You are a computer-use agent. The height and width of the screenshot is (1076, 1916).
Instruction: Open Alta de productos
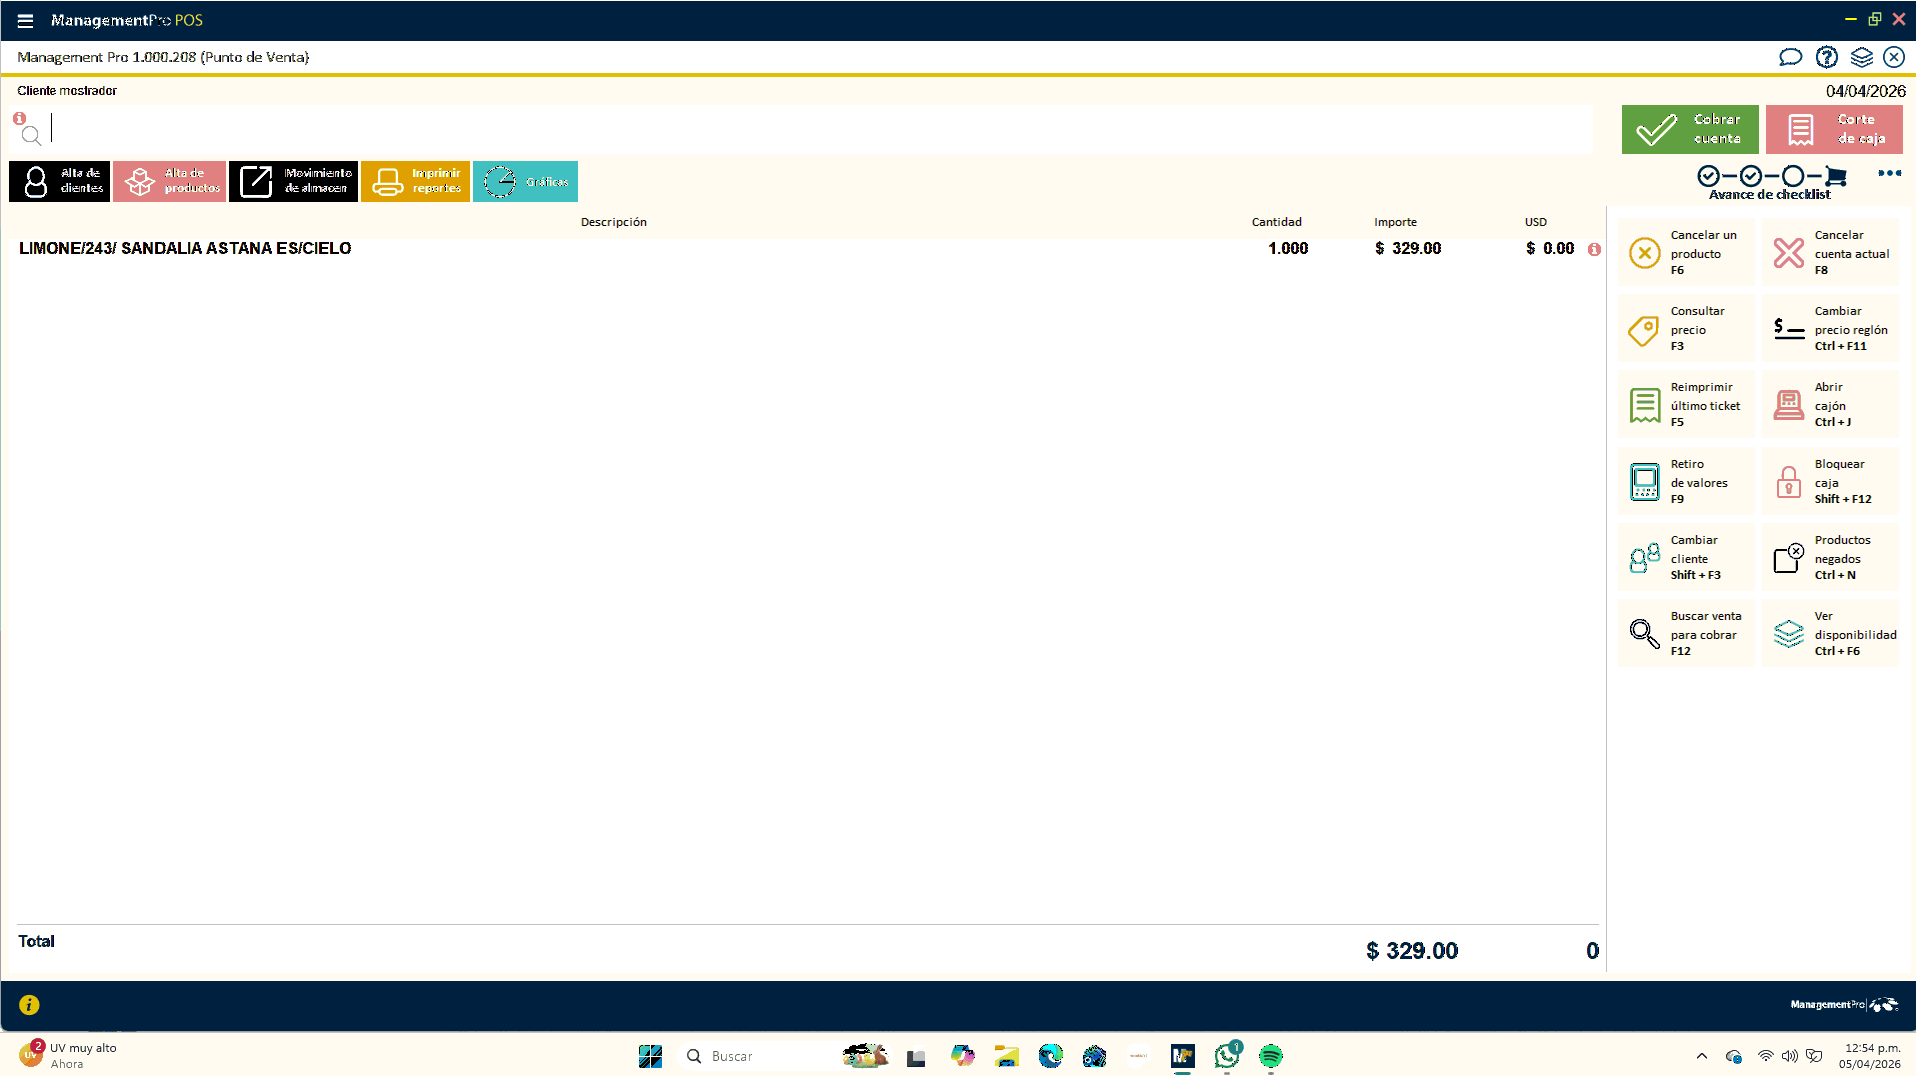point(169,181)
